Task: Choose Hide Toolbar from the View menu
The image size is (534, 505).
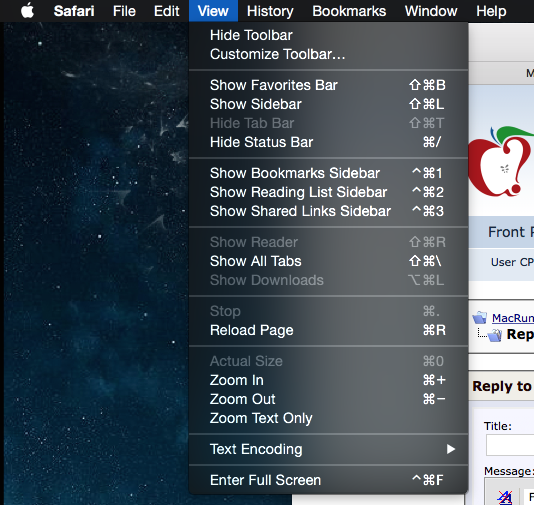Action: tap(328, 35)
